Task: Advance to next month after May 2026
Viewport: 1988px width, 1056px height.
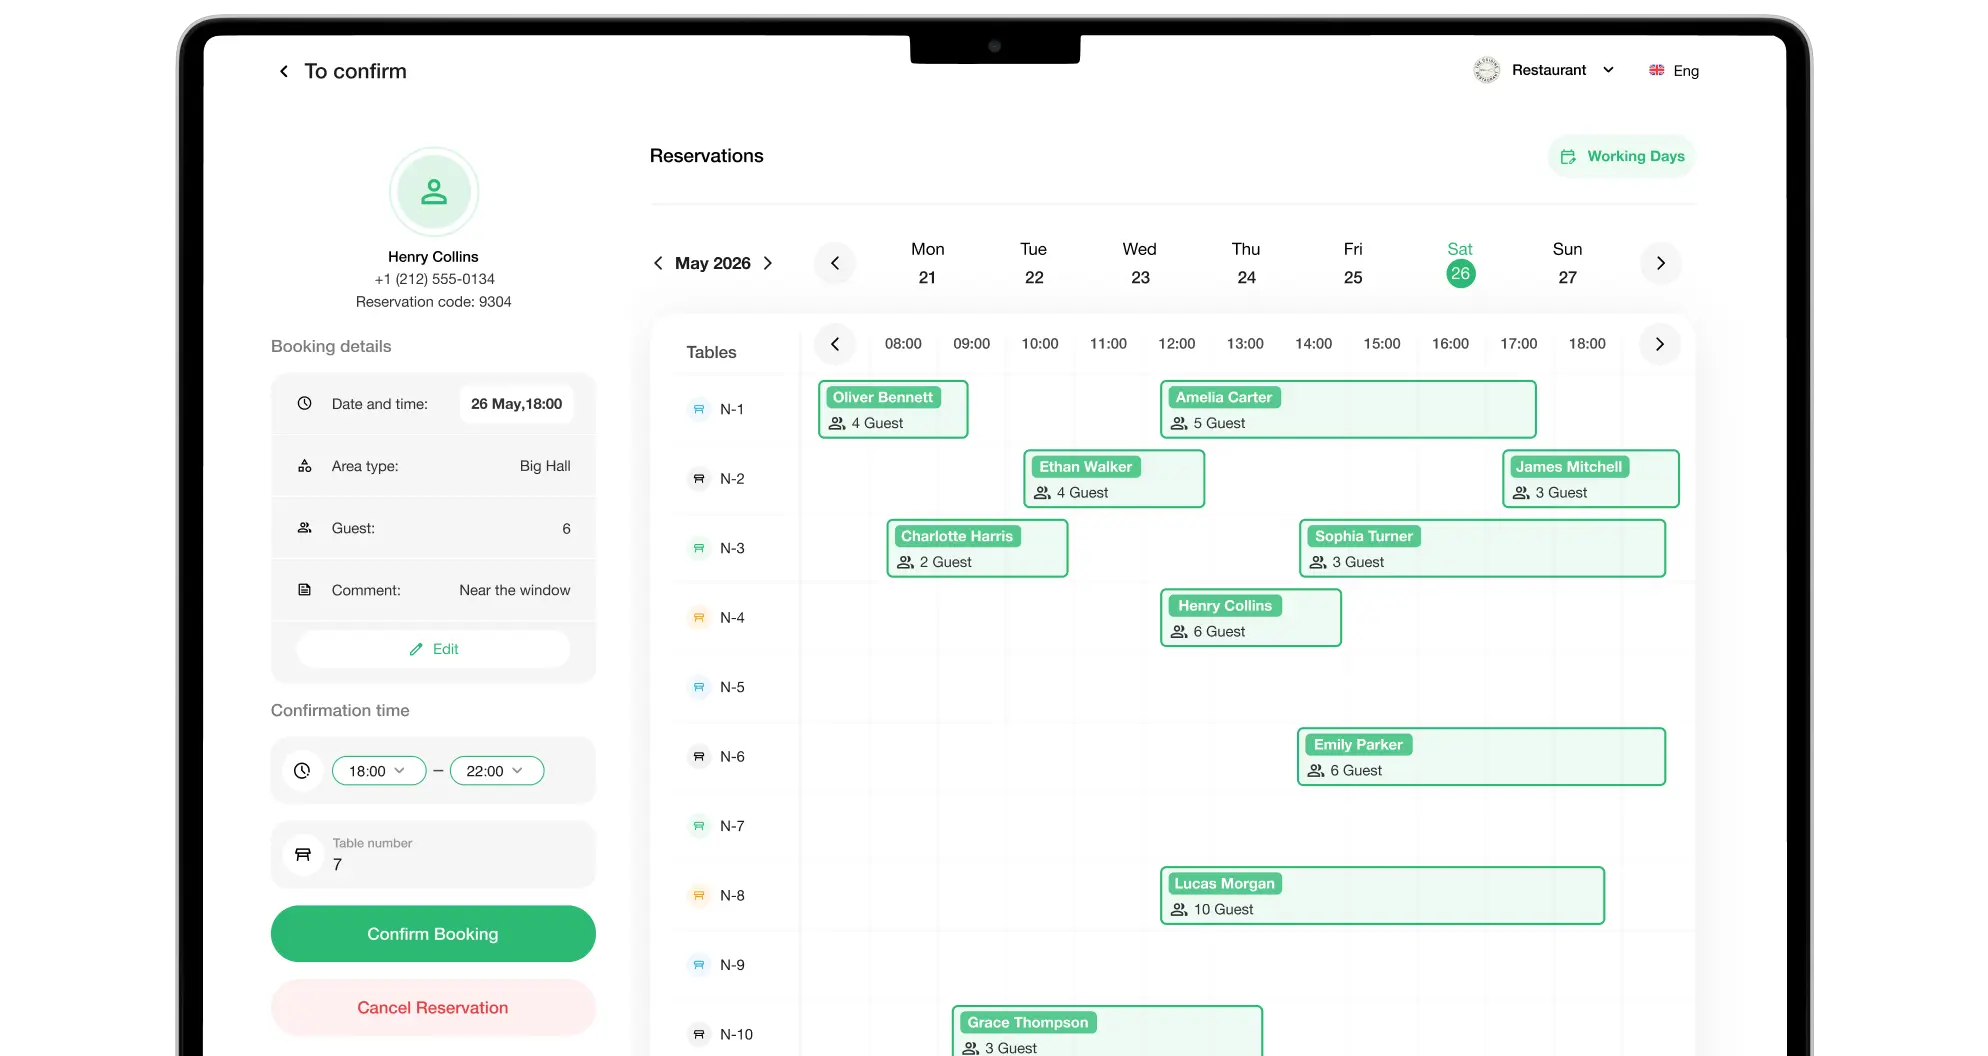Action: [768, 263]
